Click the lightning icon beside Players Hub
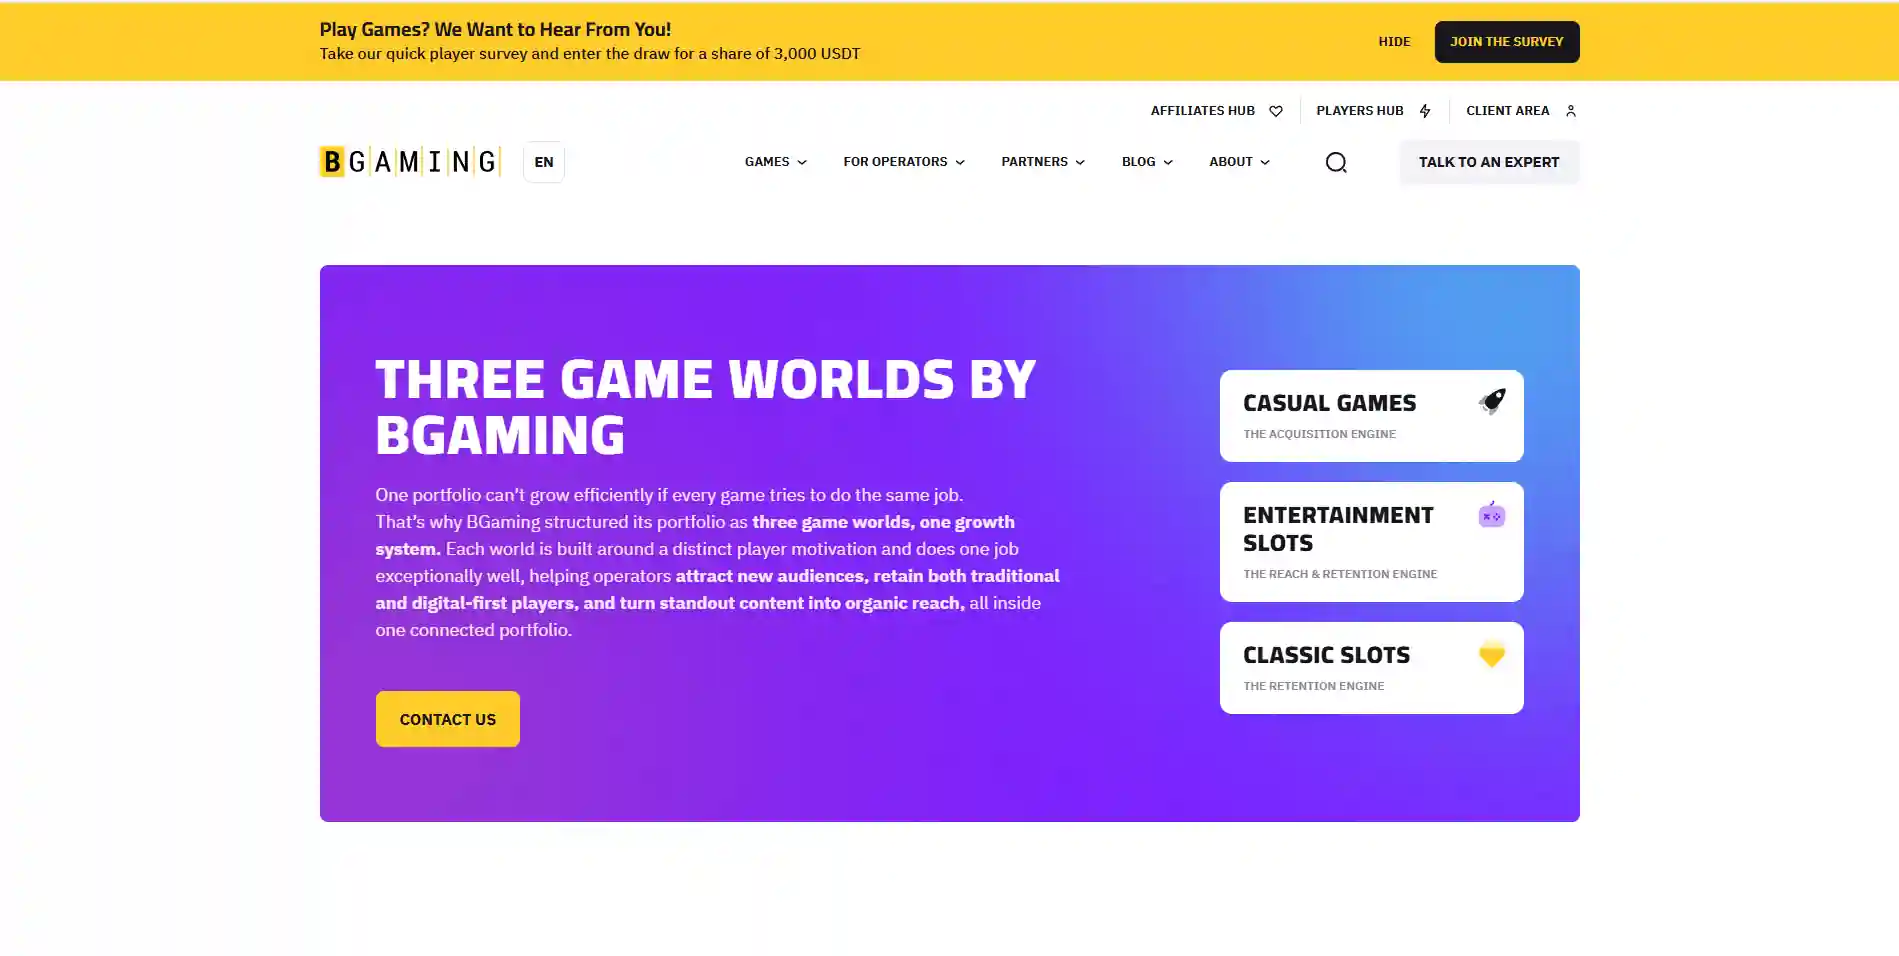This screenshot has height=956, width=1899. 1425,111
